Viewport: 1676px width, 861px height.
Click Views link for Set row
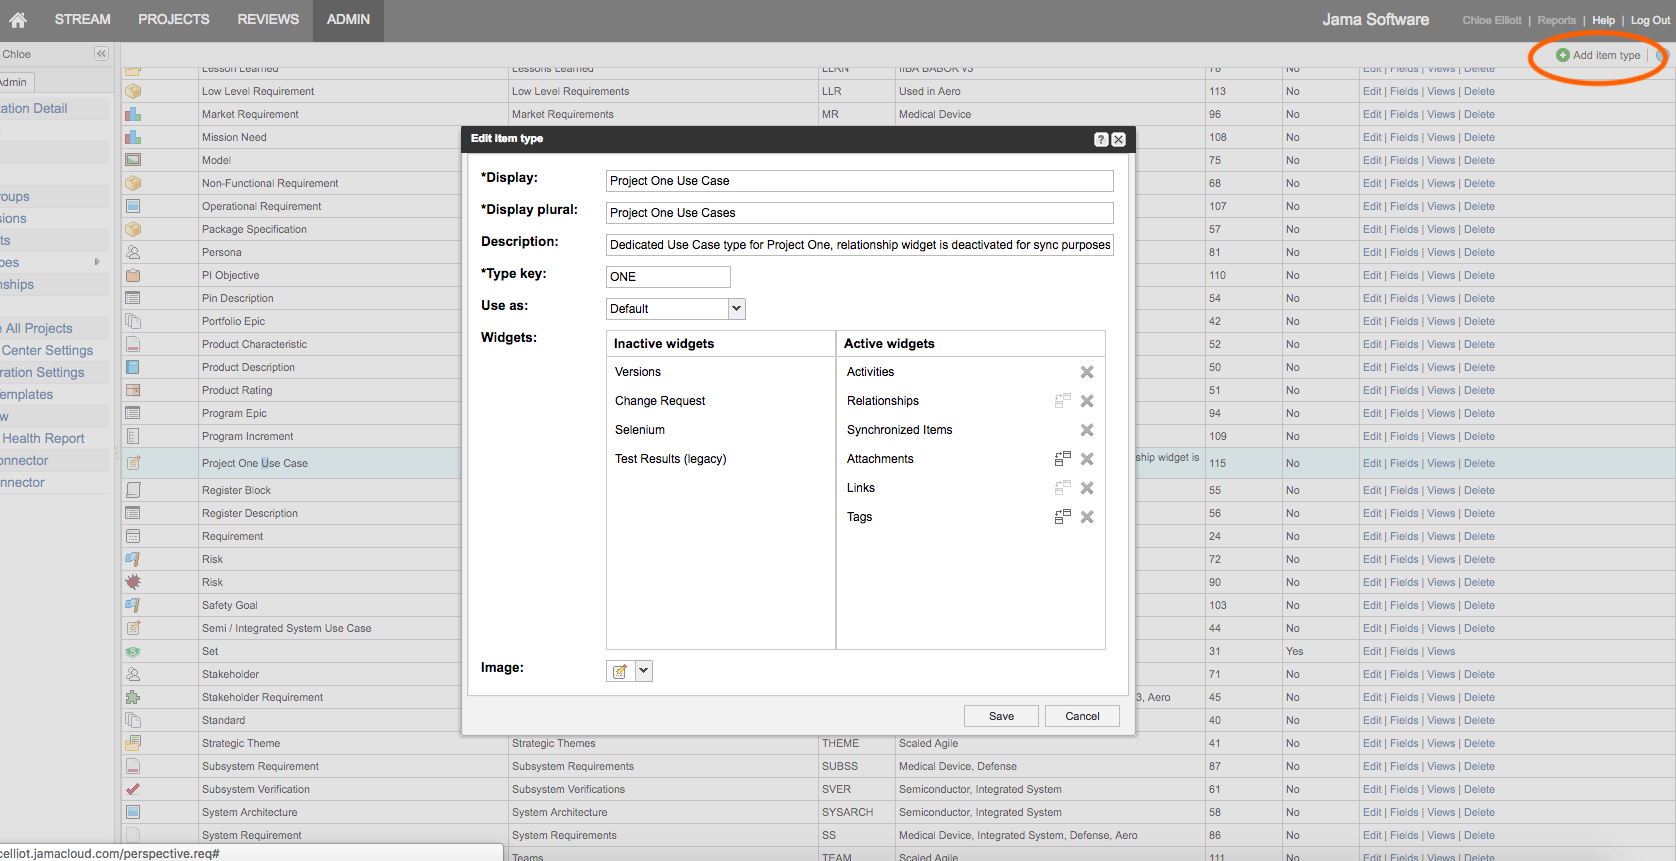point(1441,651)
